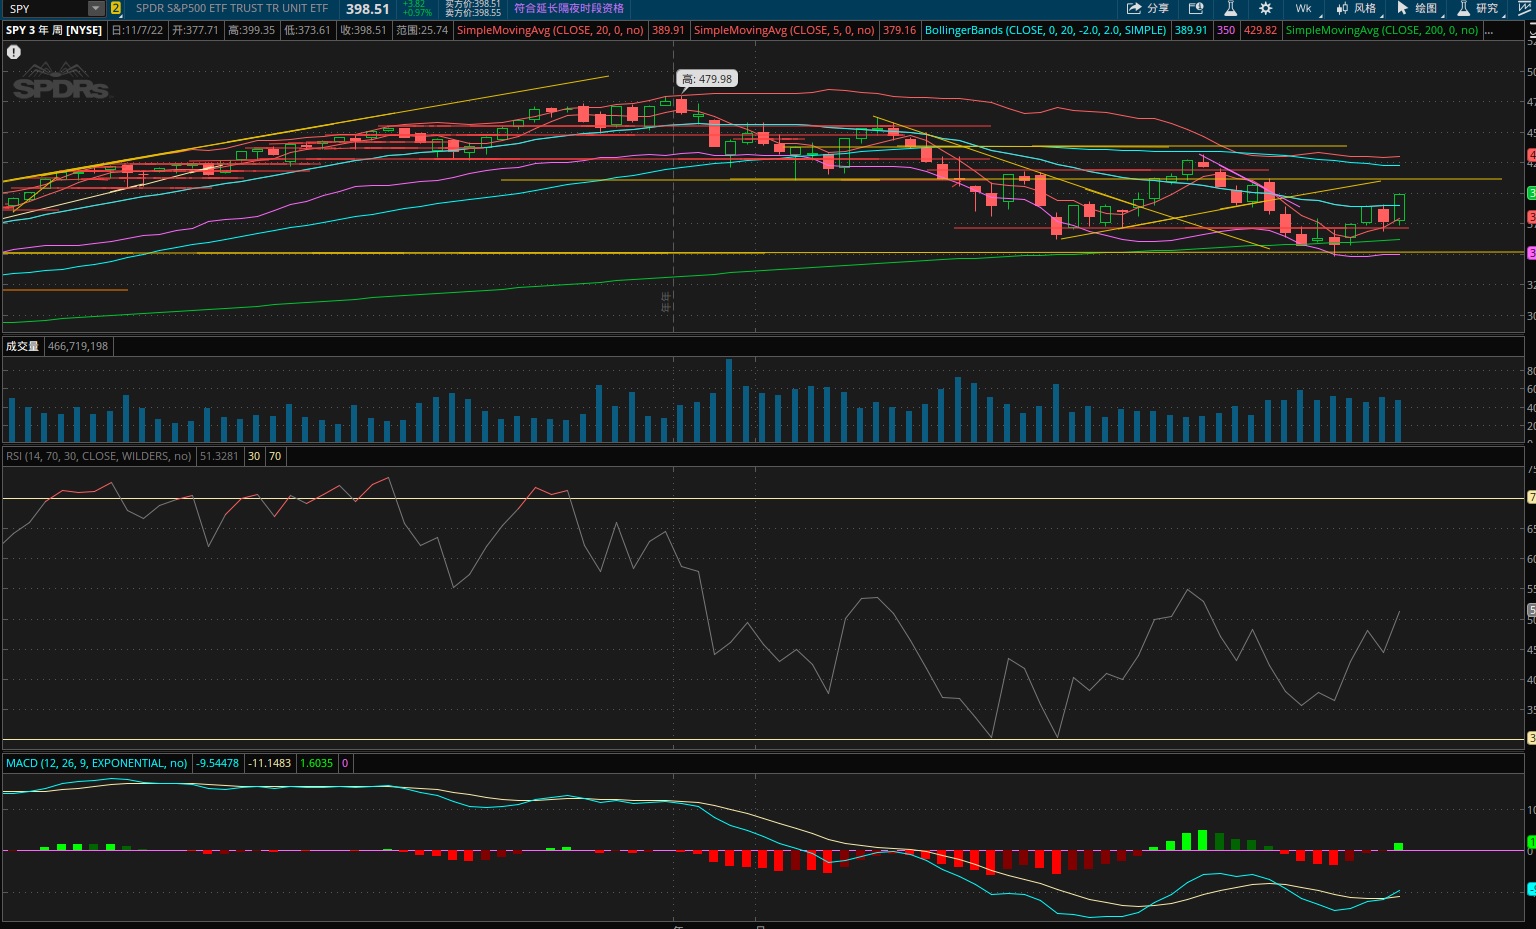Click the 开:377.71 open price readout
This screenshot has height=929, width=1536.
195,30
